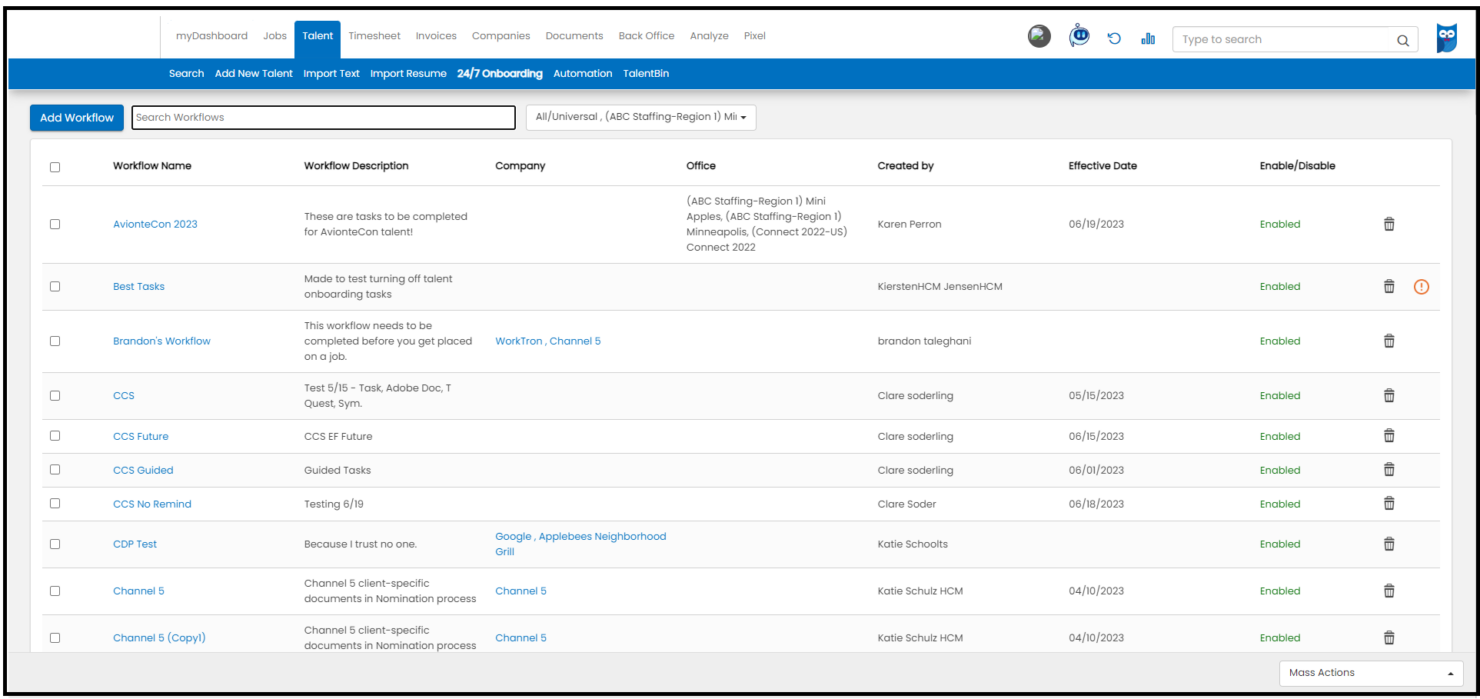The image size is (1480, 699).
Task: Open the Channel 5 company link
Action: (x=521, y=591)
